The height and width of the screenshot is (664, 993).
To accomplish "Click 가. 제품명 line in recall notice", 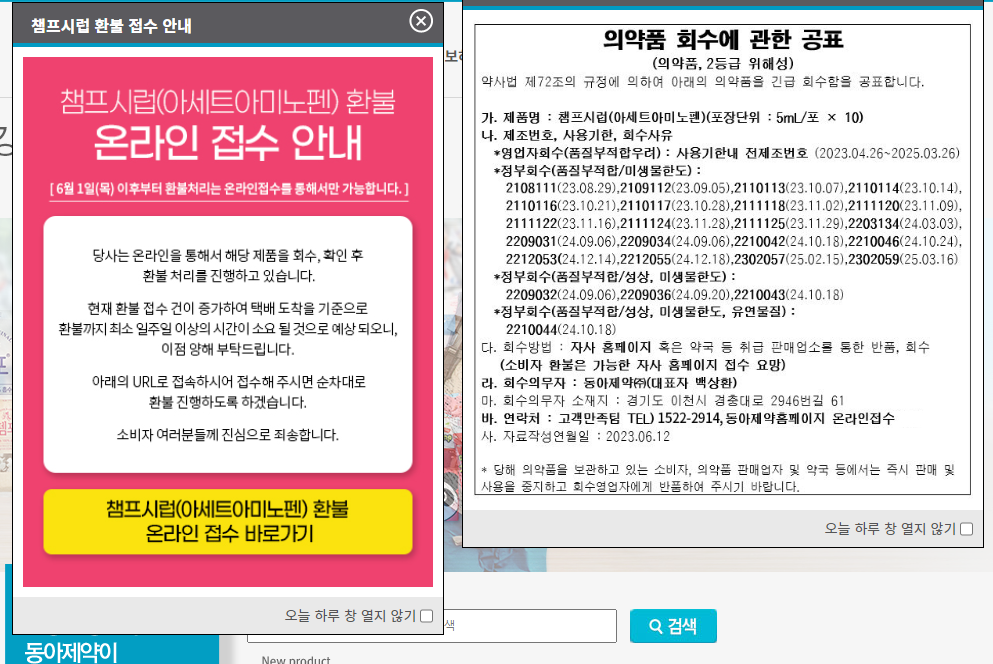I will click(672, 118).
